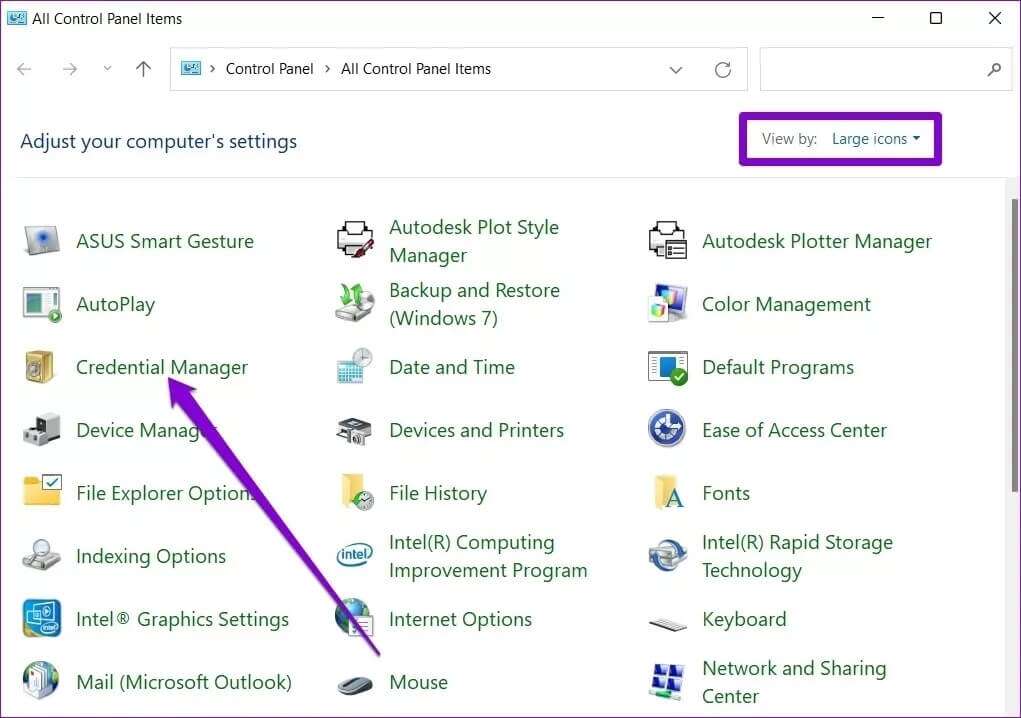Screen dimensions: 1021x718
Task: Open the Keyboard icon
Action: (x=667, y=624)
